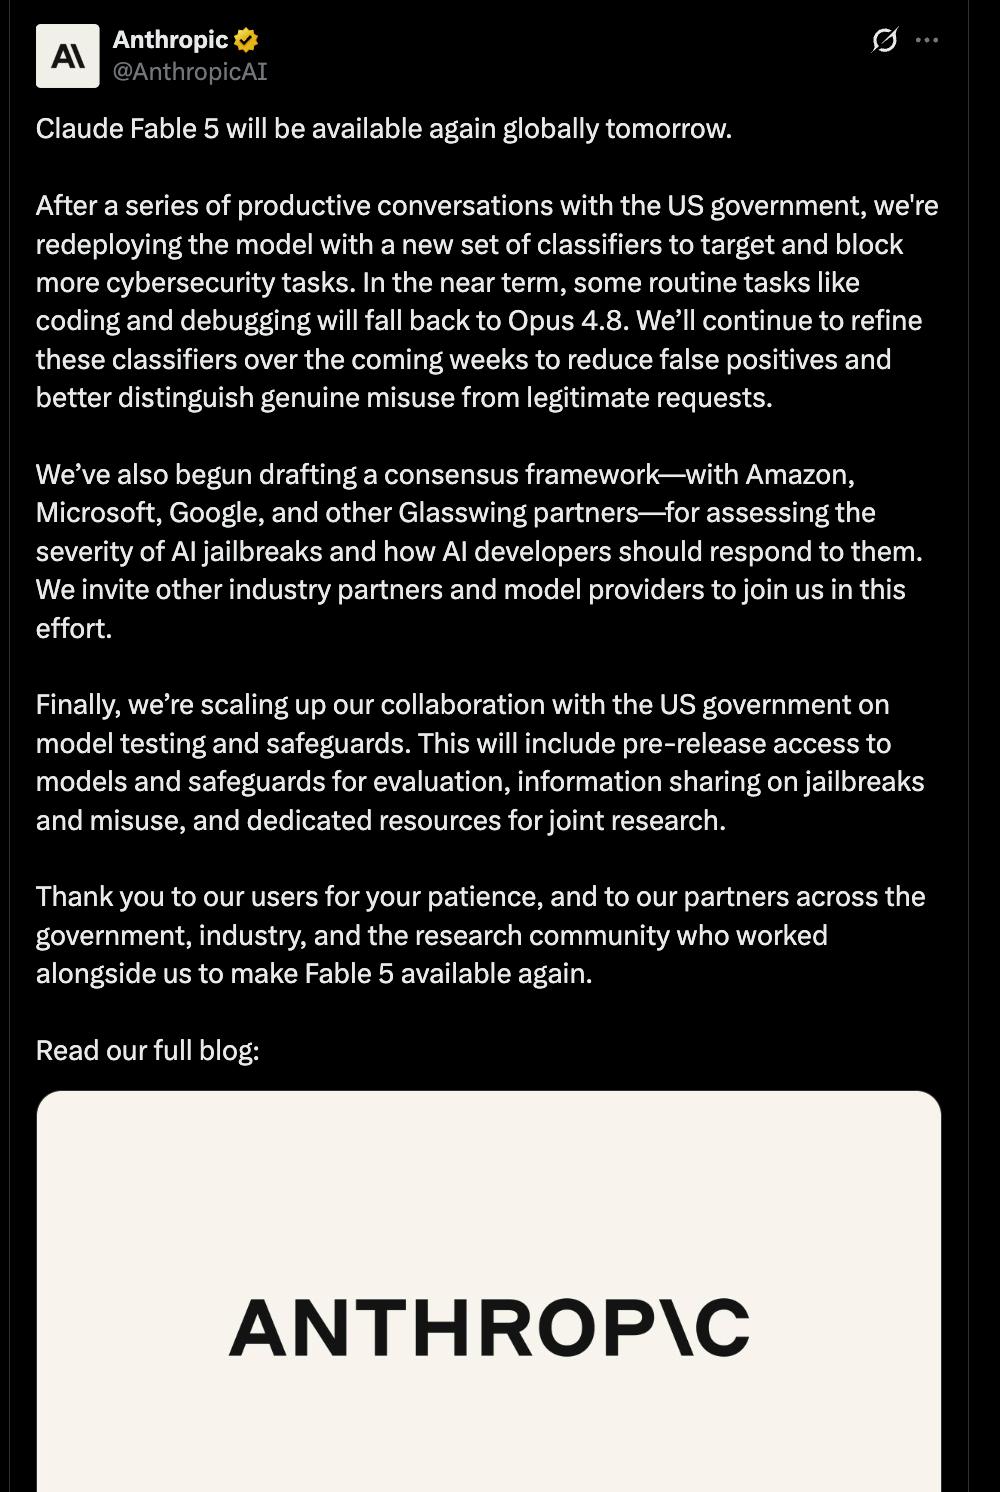Screen dimensions: 1000x1492
Task: Click the Anthropic profile avatar
Action: [x=68, y=56]
